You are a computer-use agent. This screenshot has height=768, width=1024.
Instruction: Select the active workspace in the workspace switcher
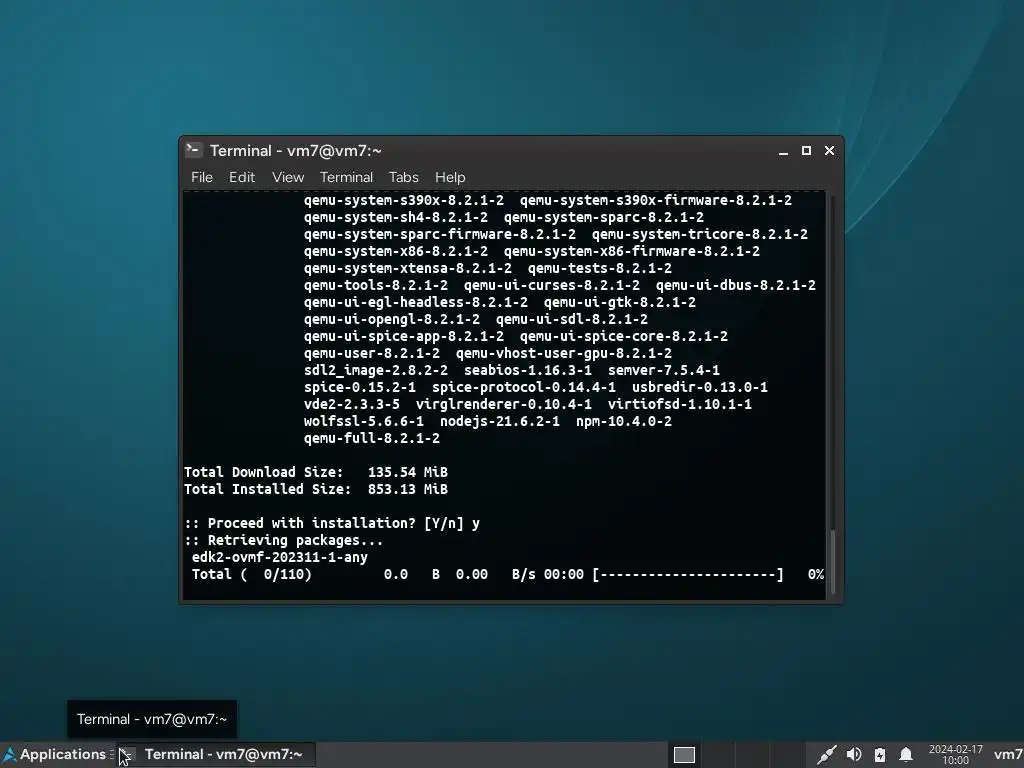coord(684,755)
